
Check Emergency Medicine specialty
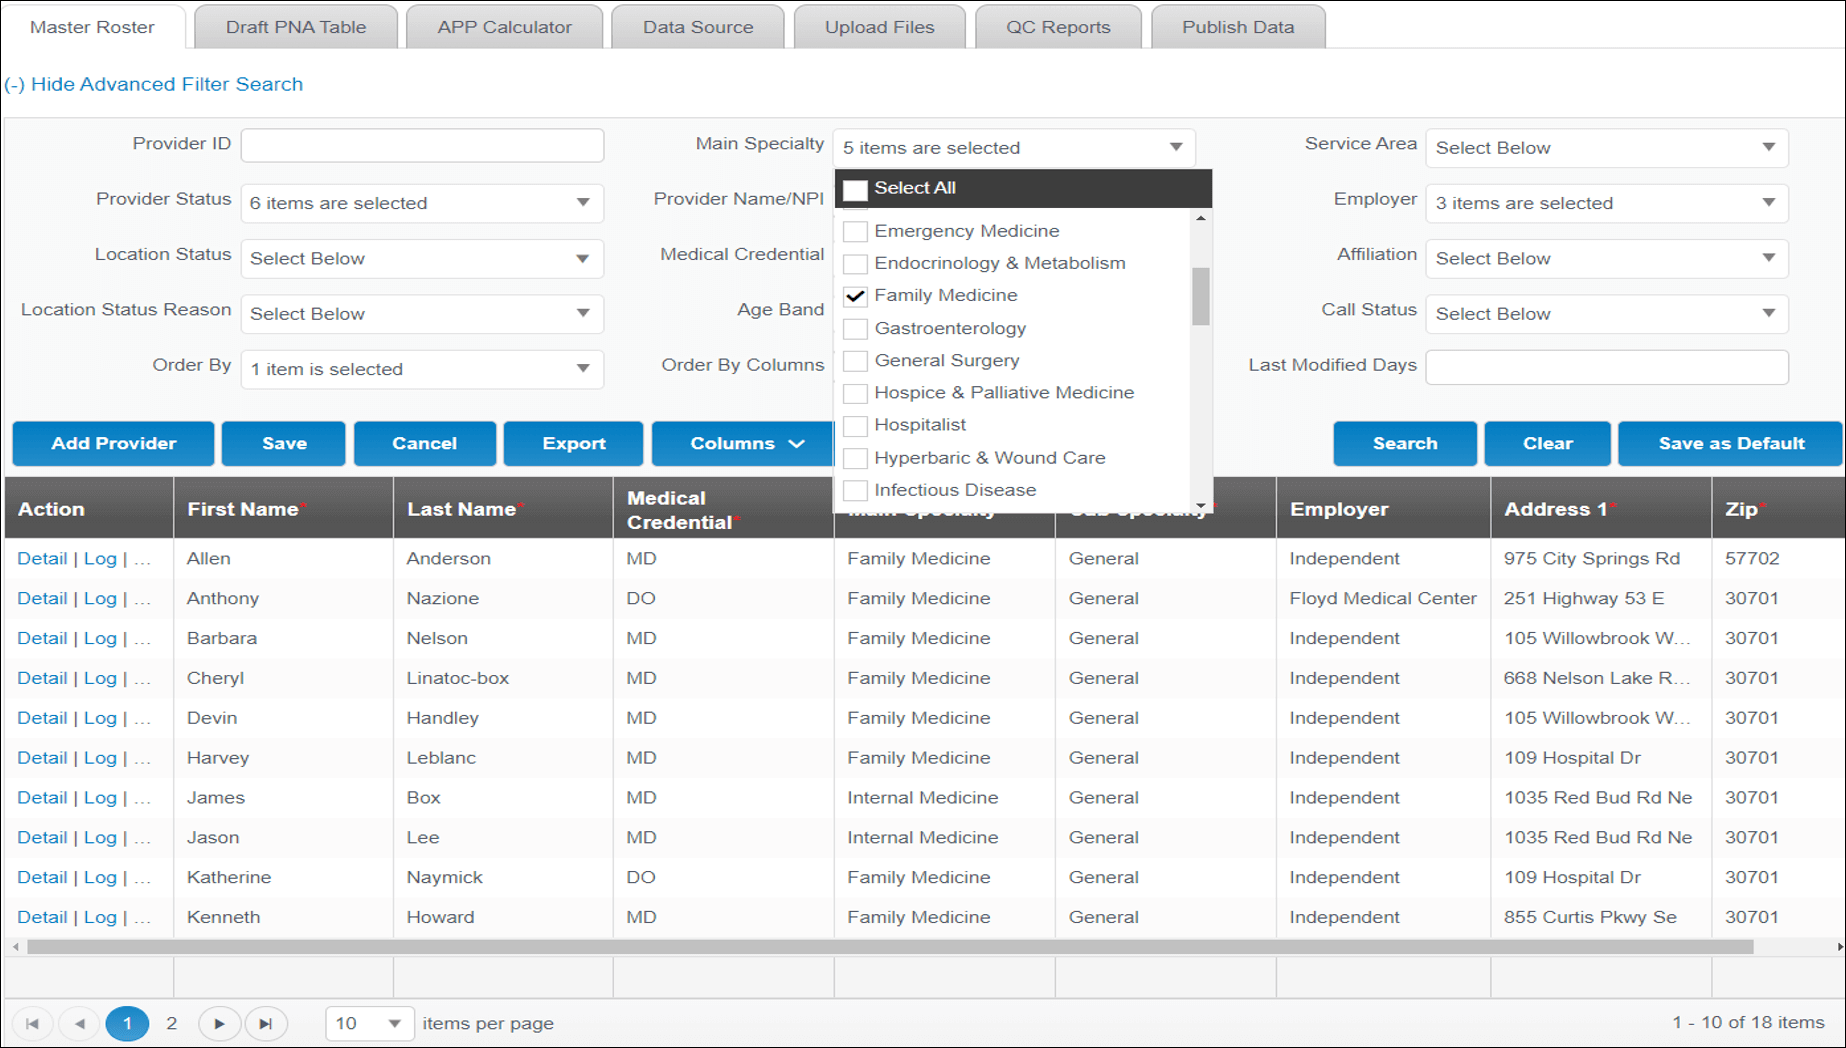click(855, 231)
